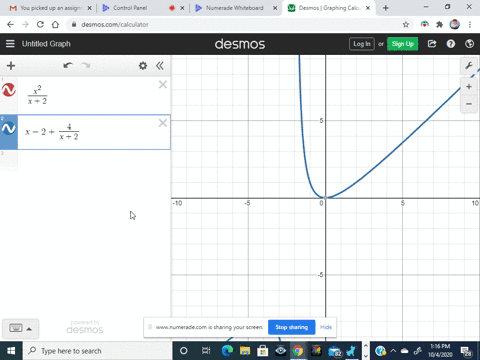The image size is (480, 360).
Task: Open expression list settings gear
Action: pos(143,66)
